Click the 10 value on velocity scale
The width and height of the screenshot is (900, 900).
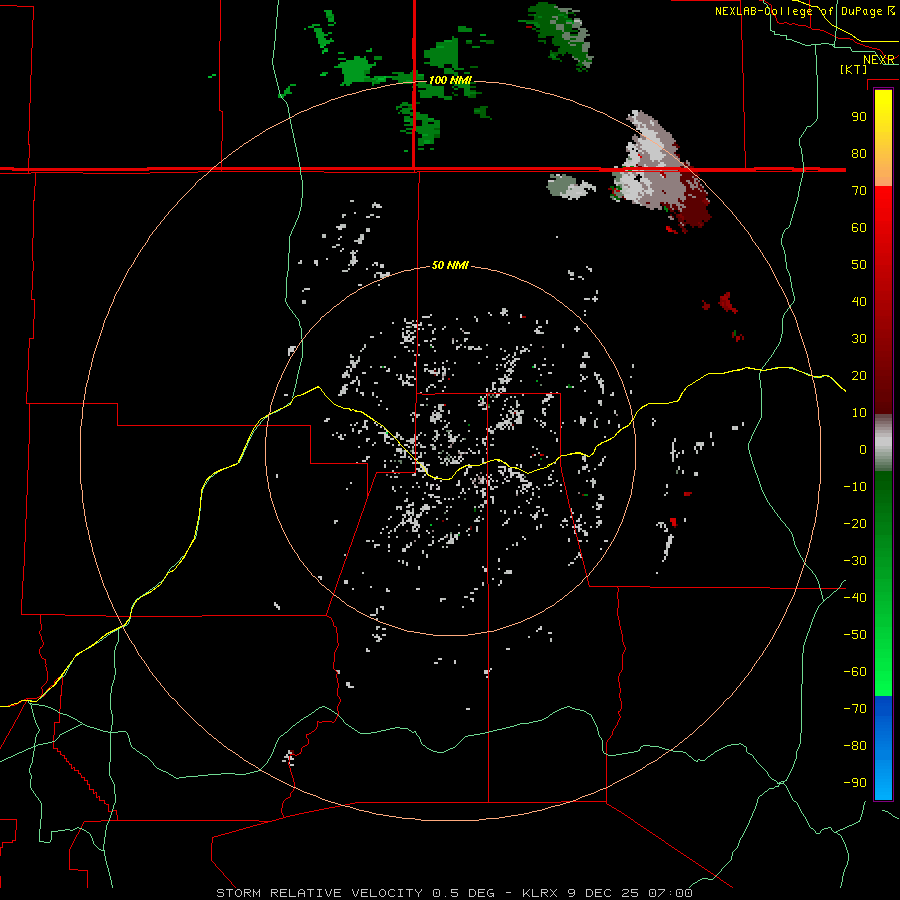859,413
